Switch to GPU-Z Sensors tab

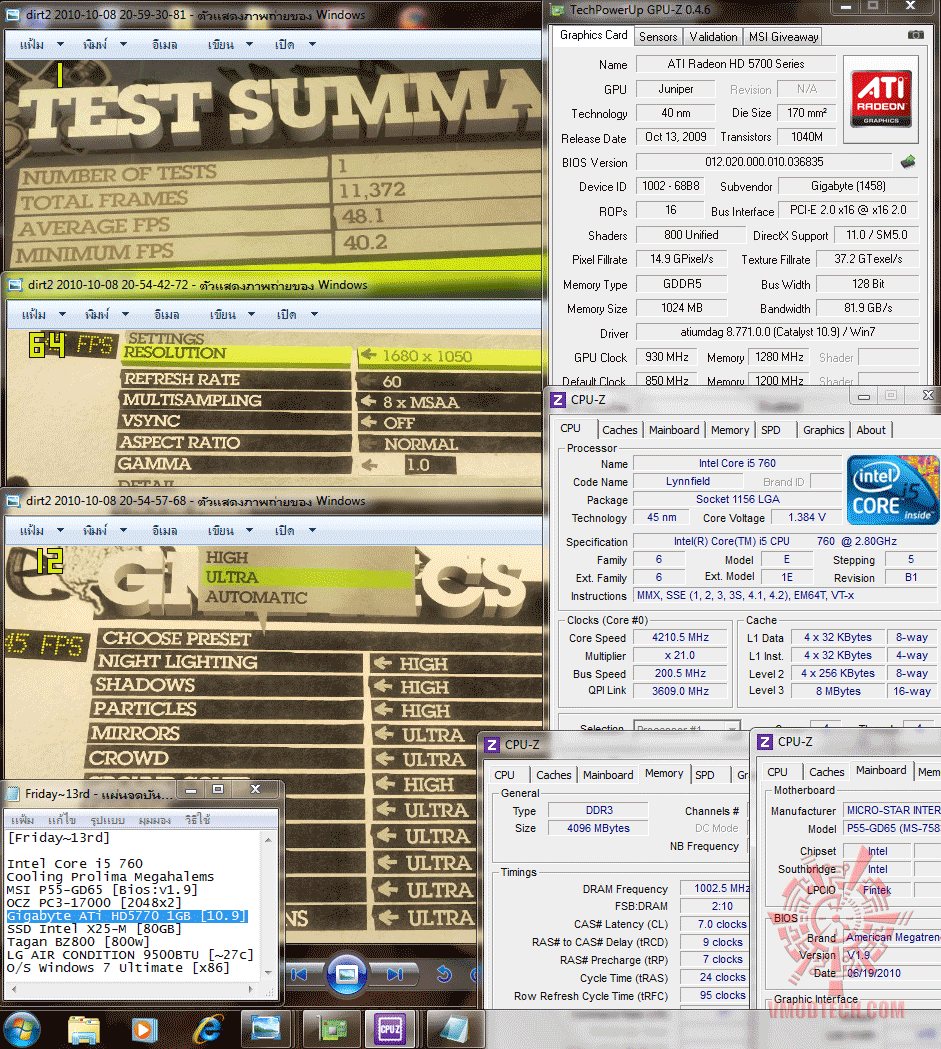coord(658,37)
